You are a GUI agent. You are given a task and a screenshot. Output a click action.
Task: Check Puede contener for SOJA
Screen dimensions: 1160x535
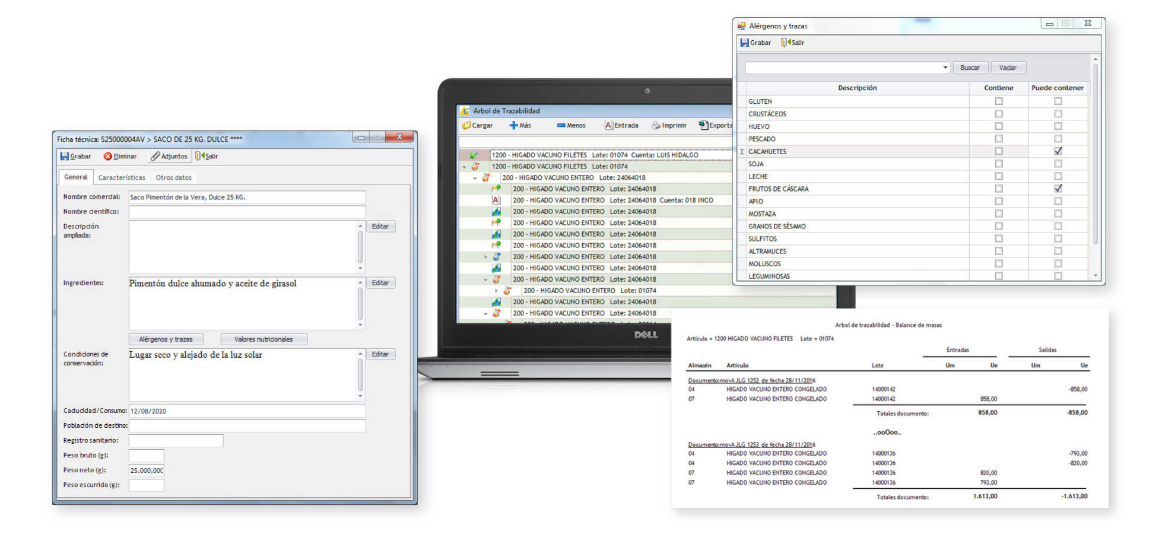pyautogui.click(x=1058, y=164)
